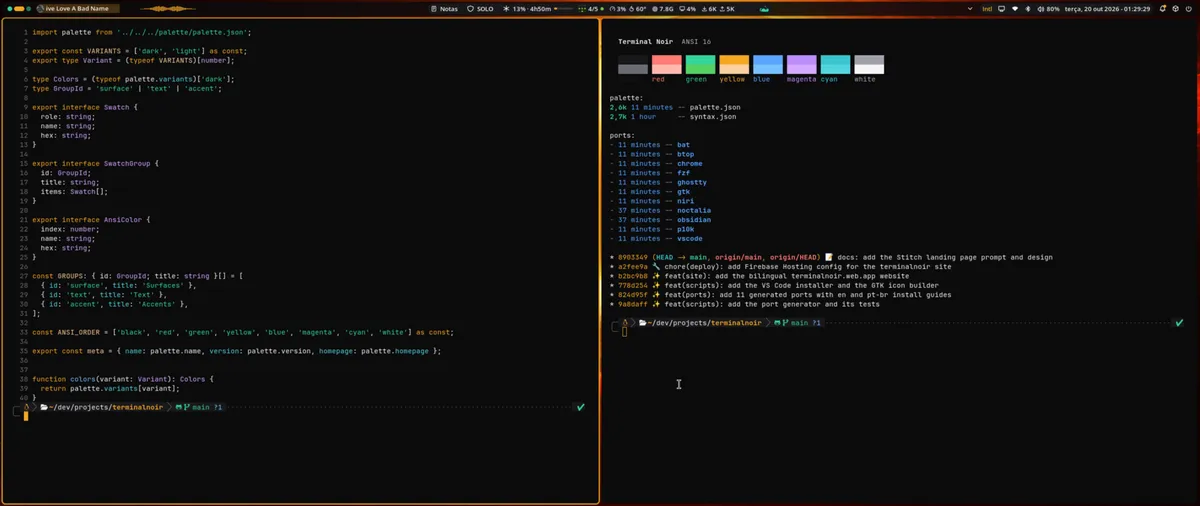The image size is (1200, 506).
Task: Click commit hash 9a8daff in the git log
Action: pos(634,304)
